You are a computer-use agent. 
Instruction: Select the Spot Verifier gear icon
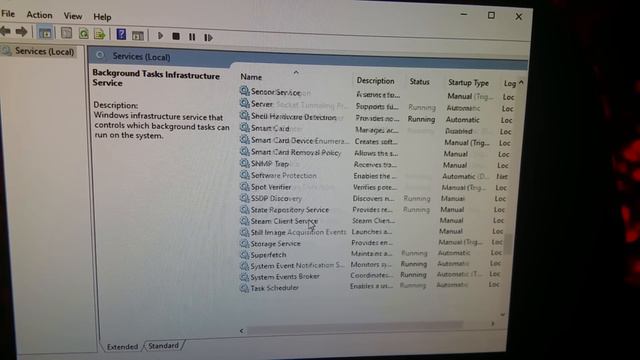point(244,187)
